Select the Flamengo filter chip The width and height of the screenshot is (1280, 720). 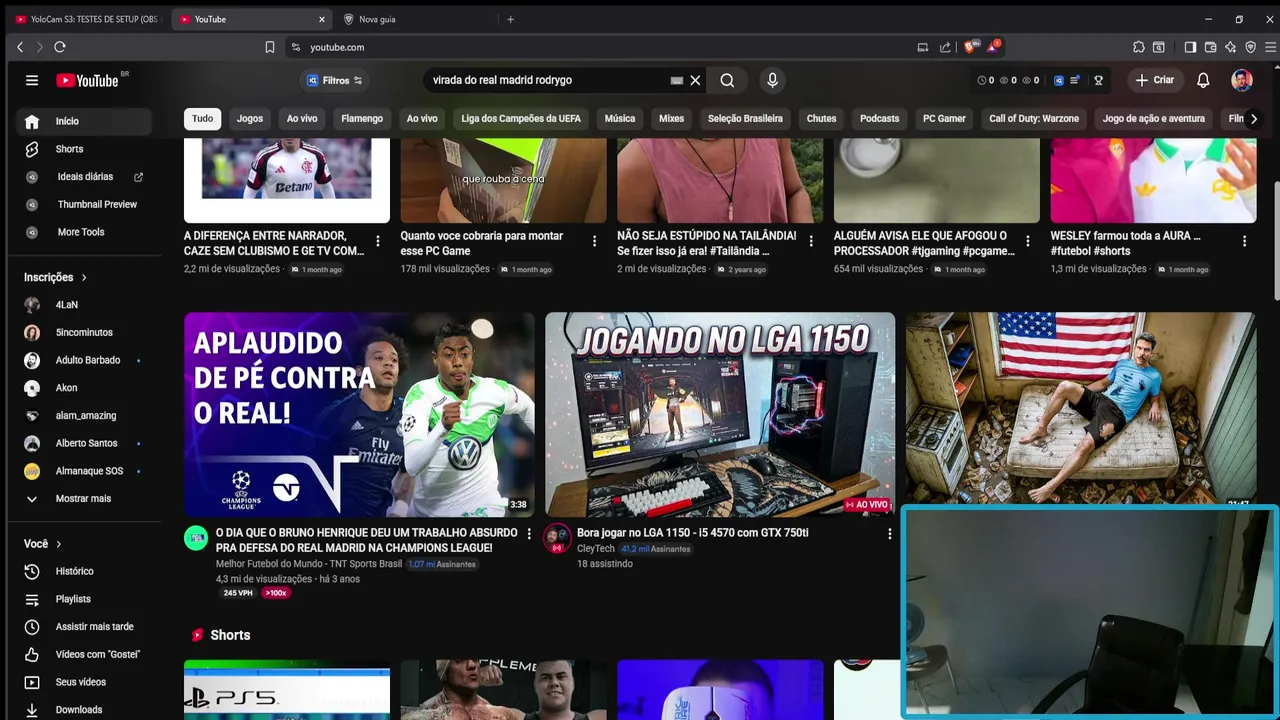(362, 118)
